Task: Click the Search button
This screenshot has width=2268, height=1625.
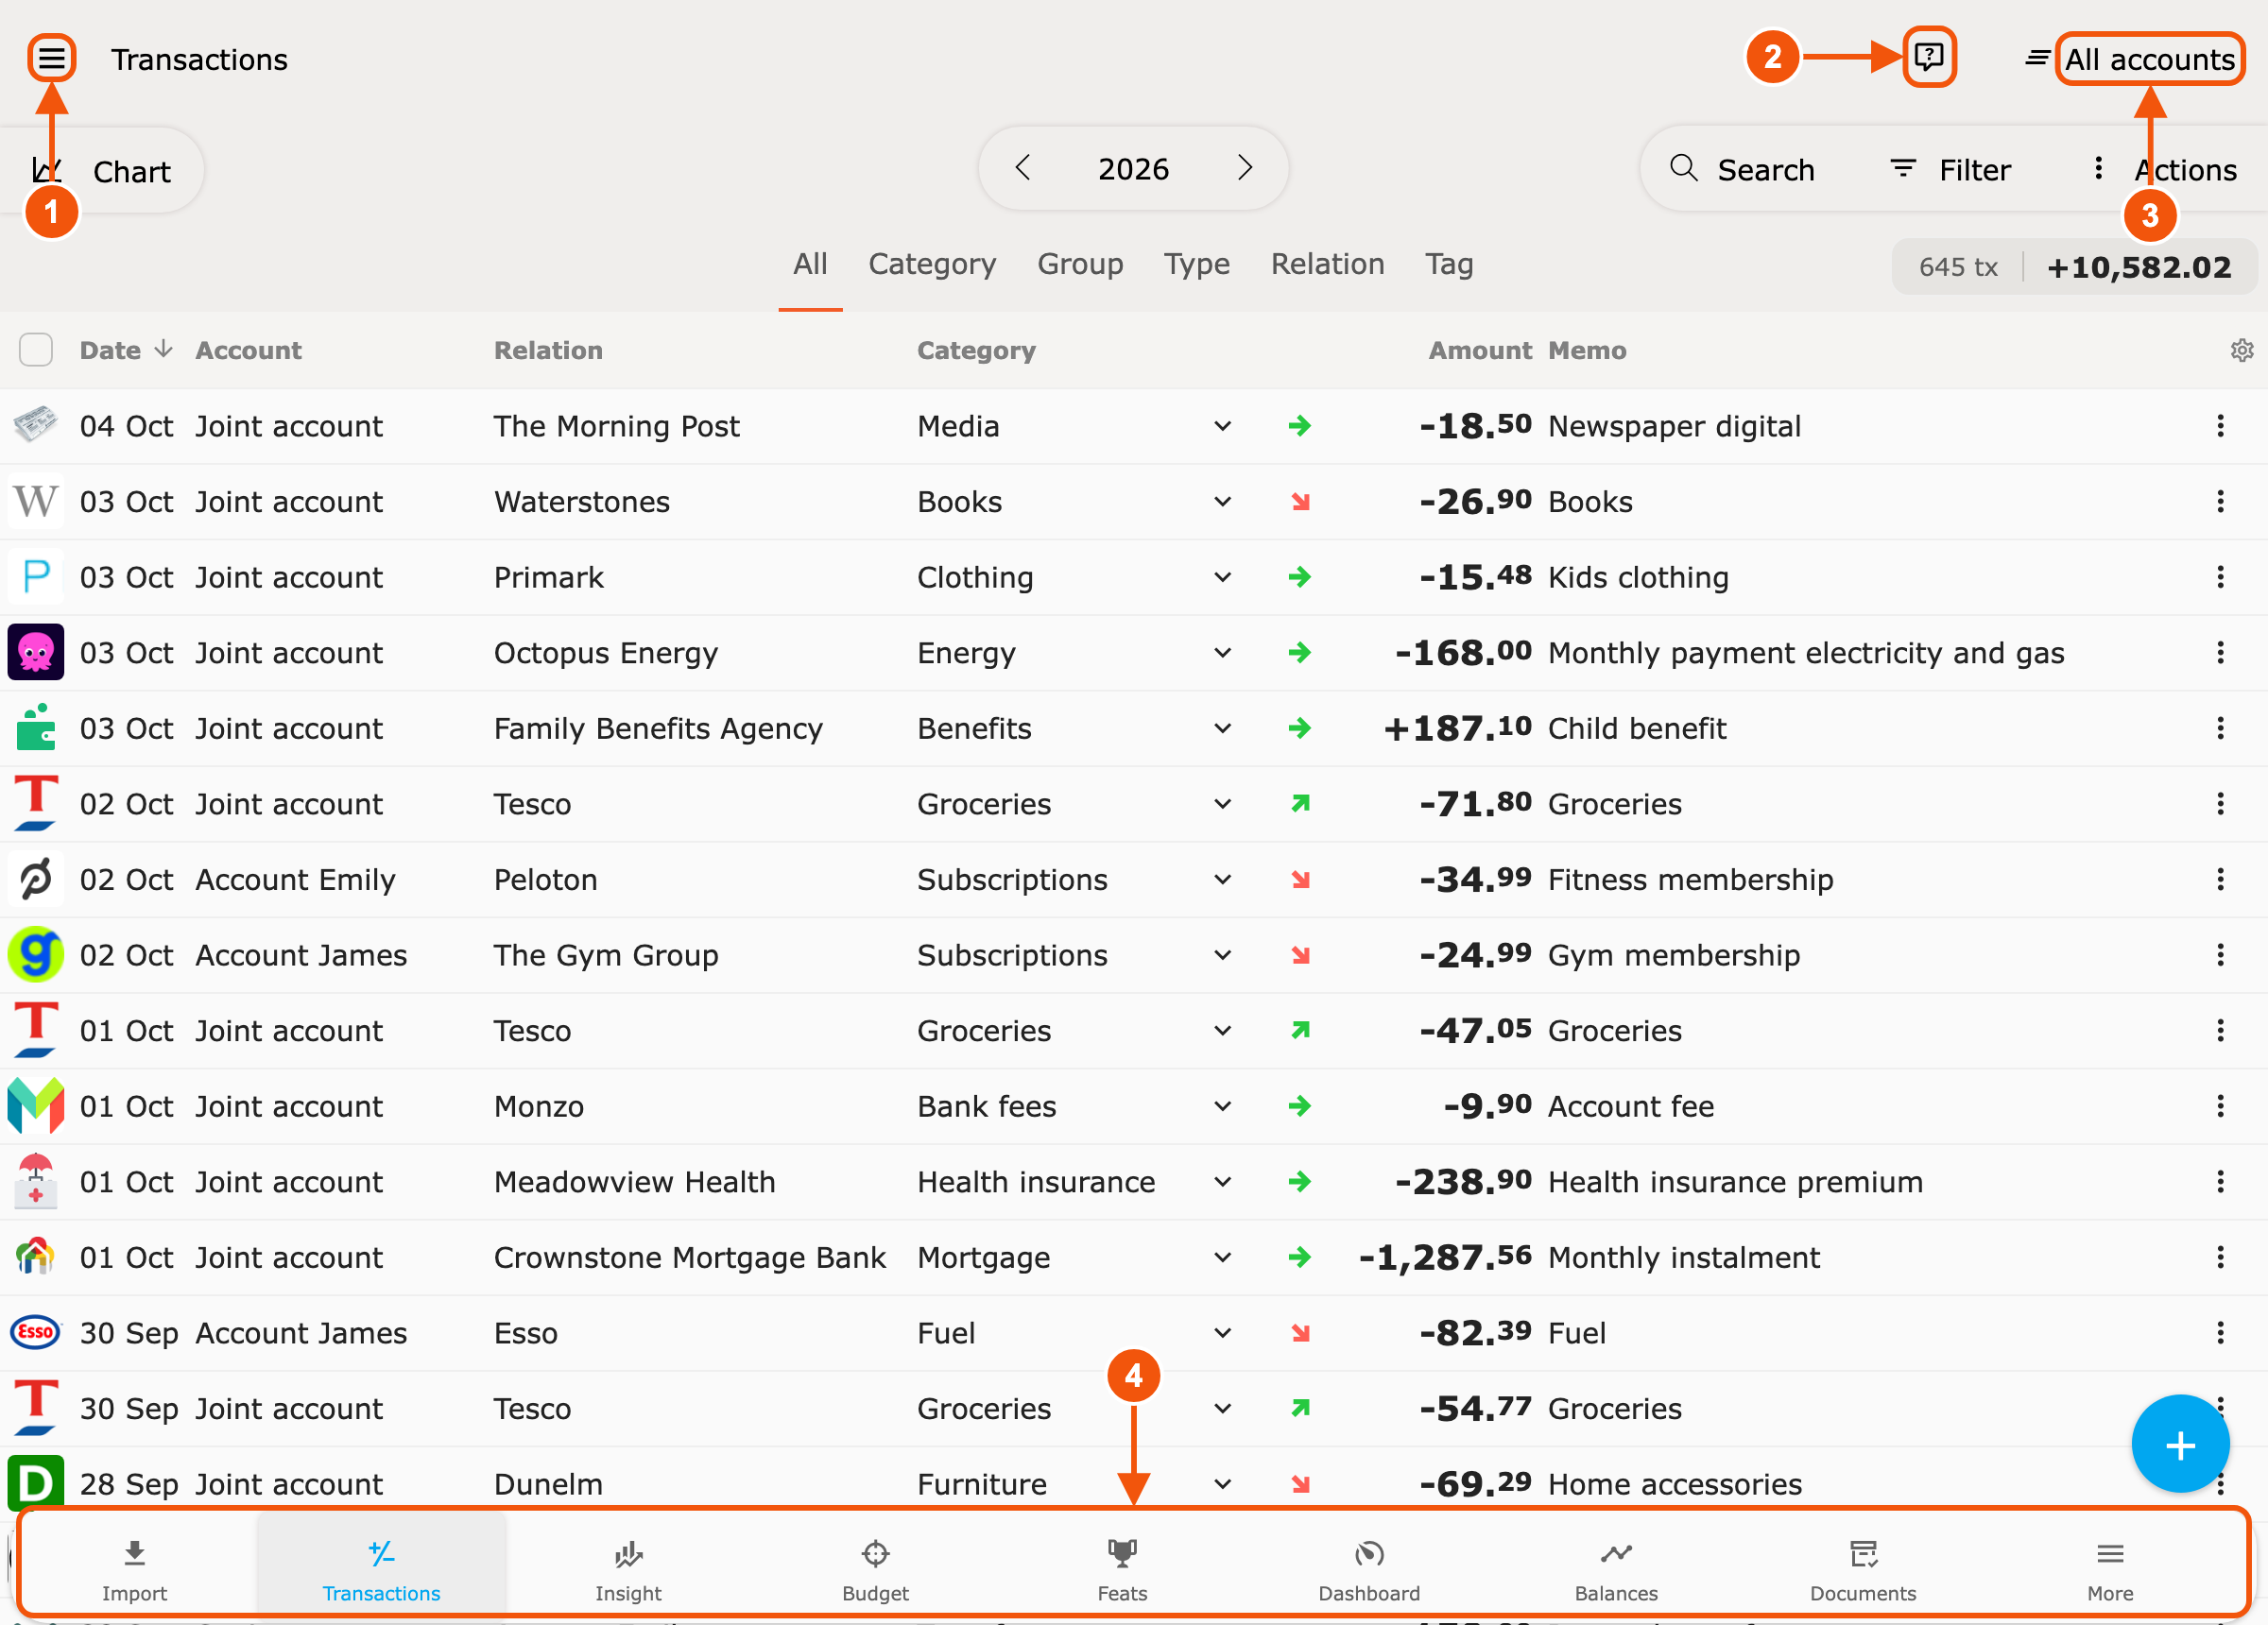Action: coord(1742,169)
